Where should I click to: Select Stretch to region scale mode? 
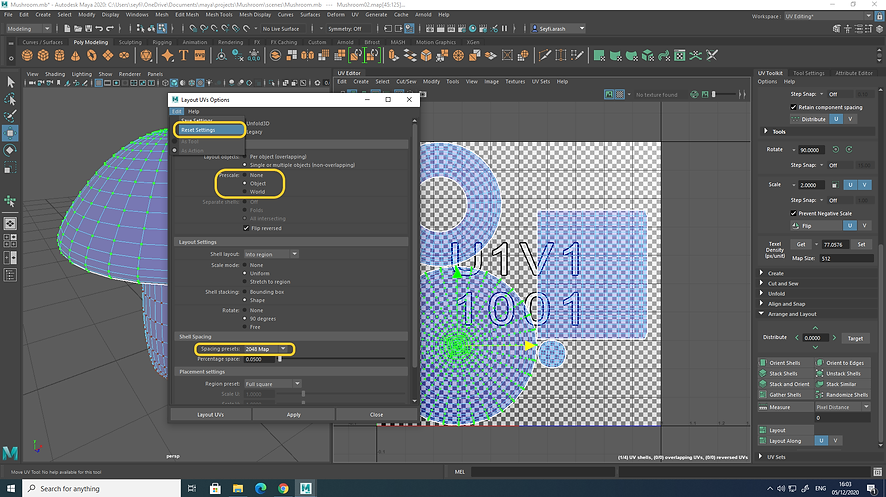click(245, 282)
